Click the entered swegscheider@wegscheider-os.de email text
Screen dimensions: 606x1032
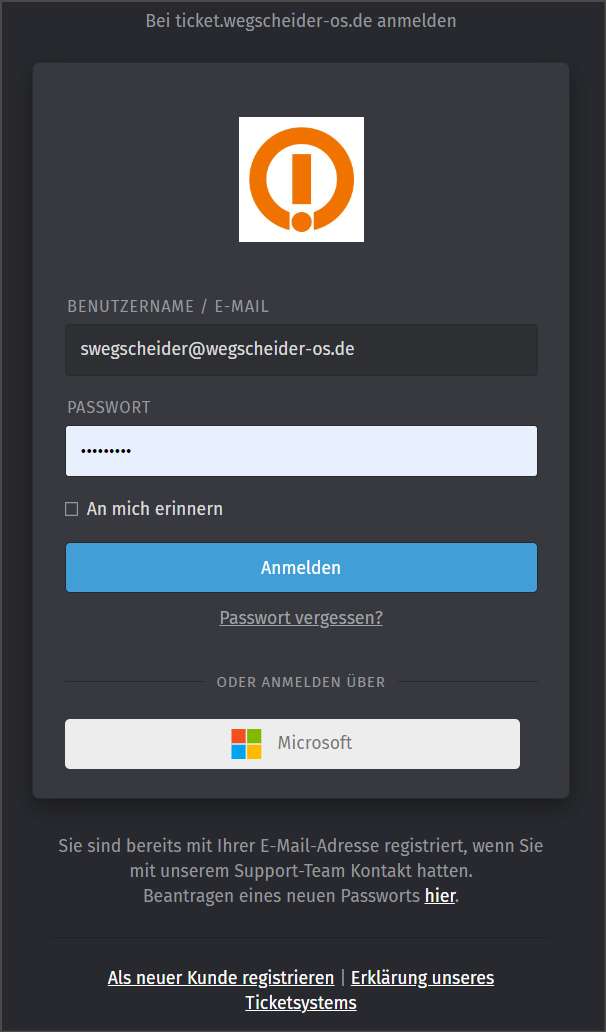[x=217, y=349]
